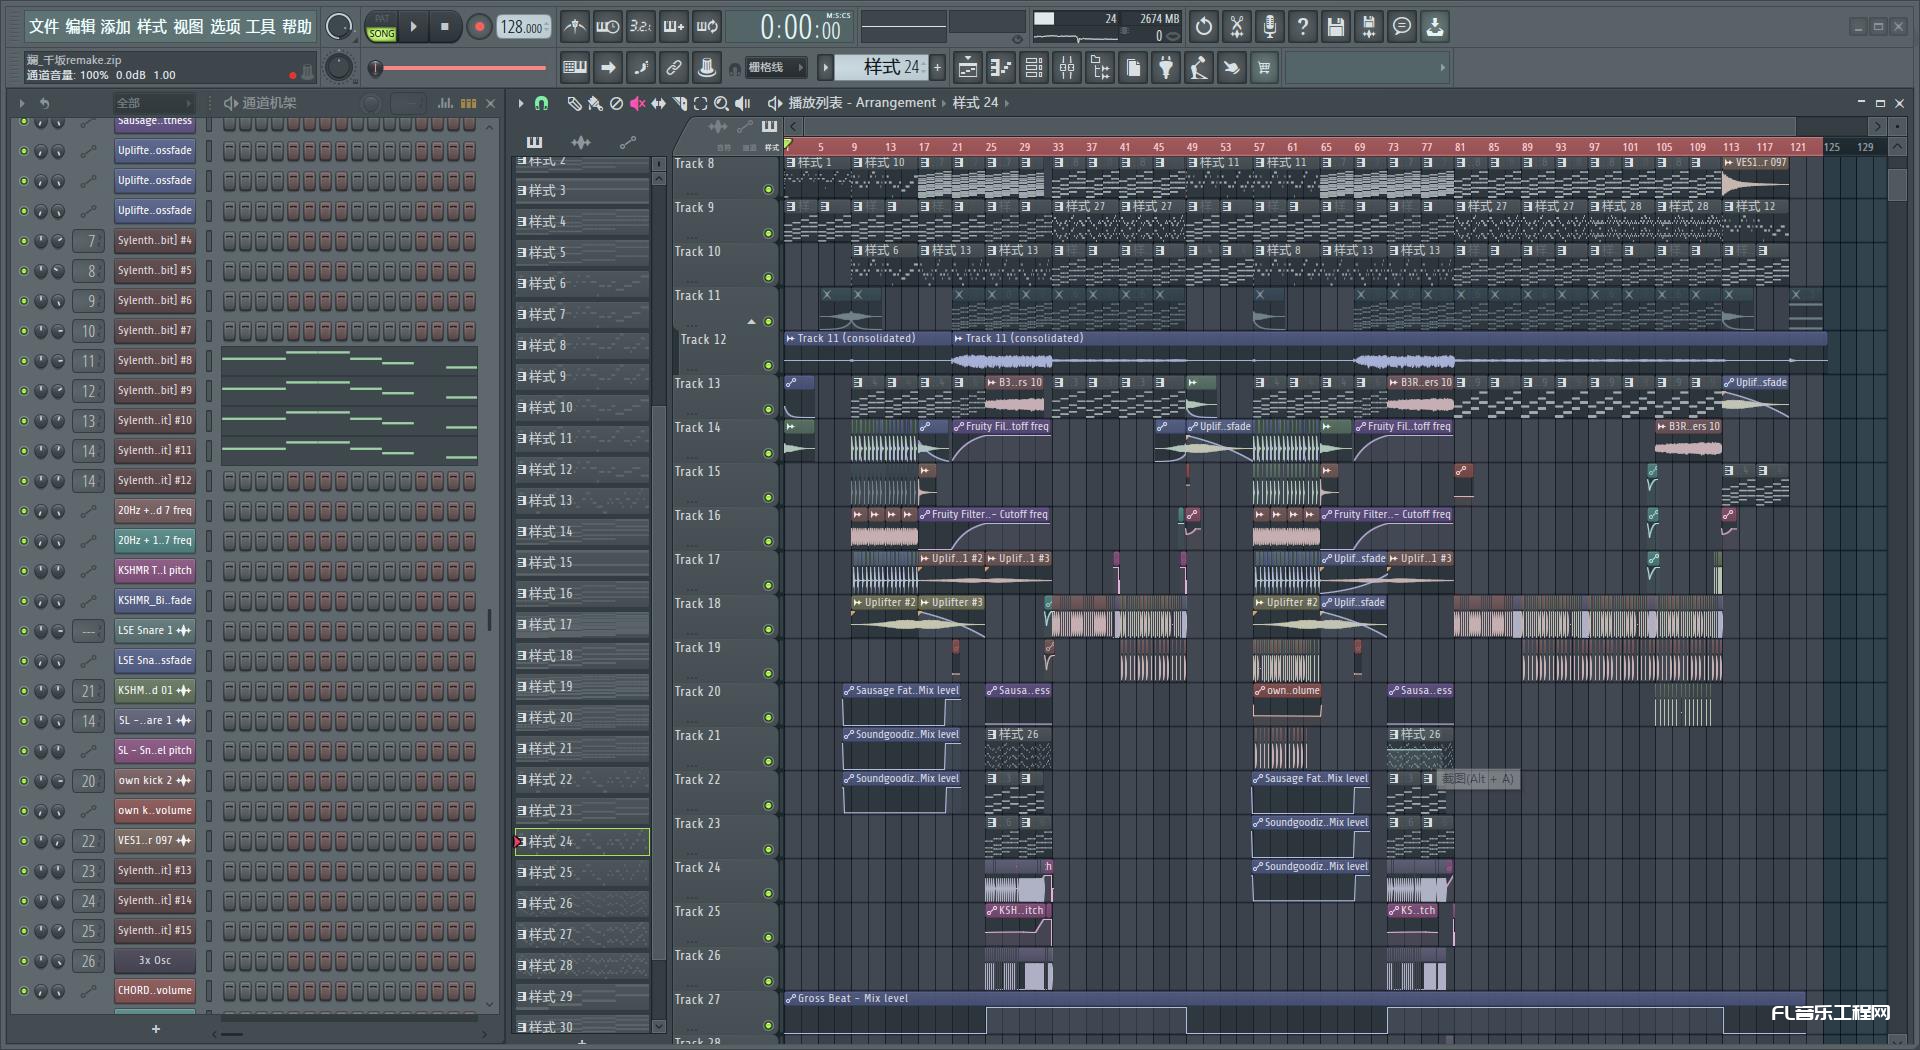Add a channel with the bottom plus button
Viewport: 1920px width, 1050px height.
pyautogui.click(x=156, y=1029)
